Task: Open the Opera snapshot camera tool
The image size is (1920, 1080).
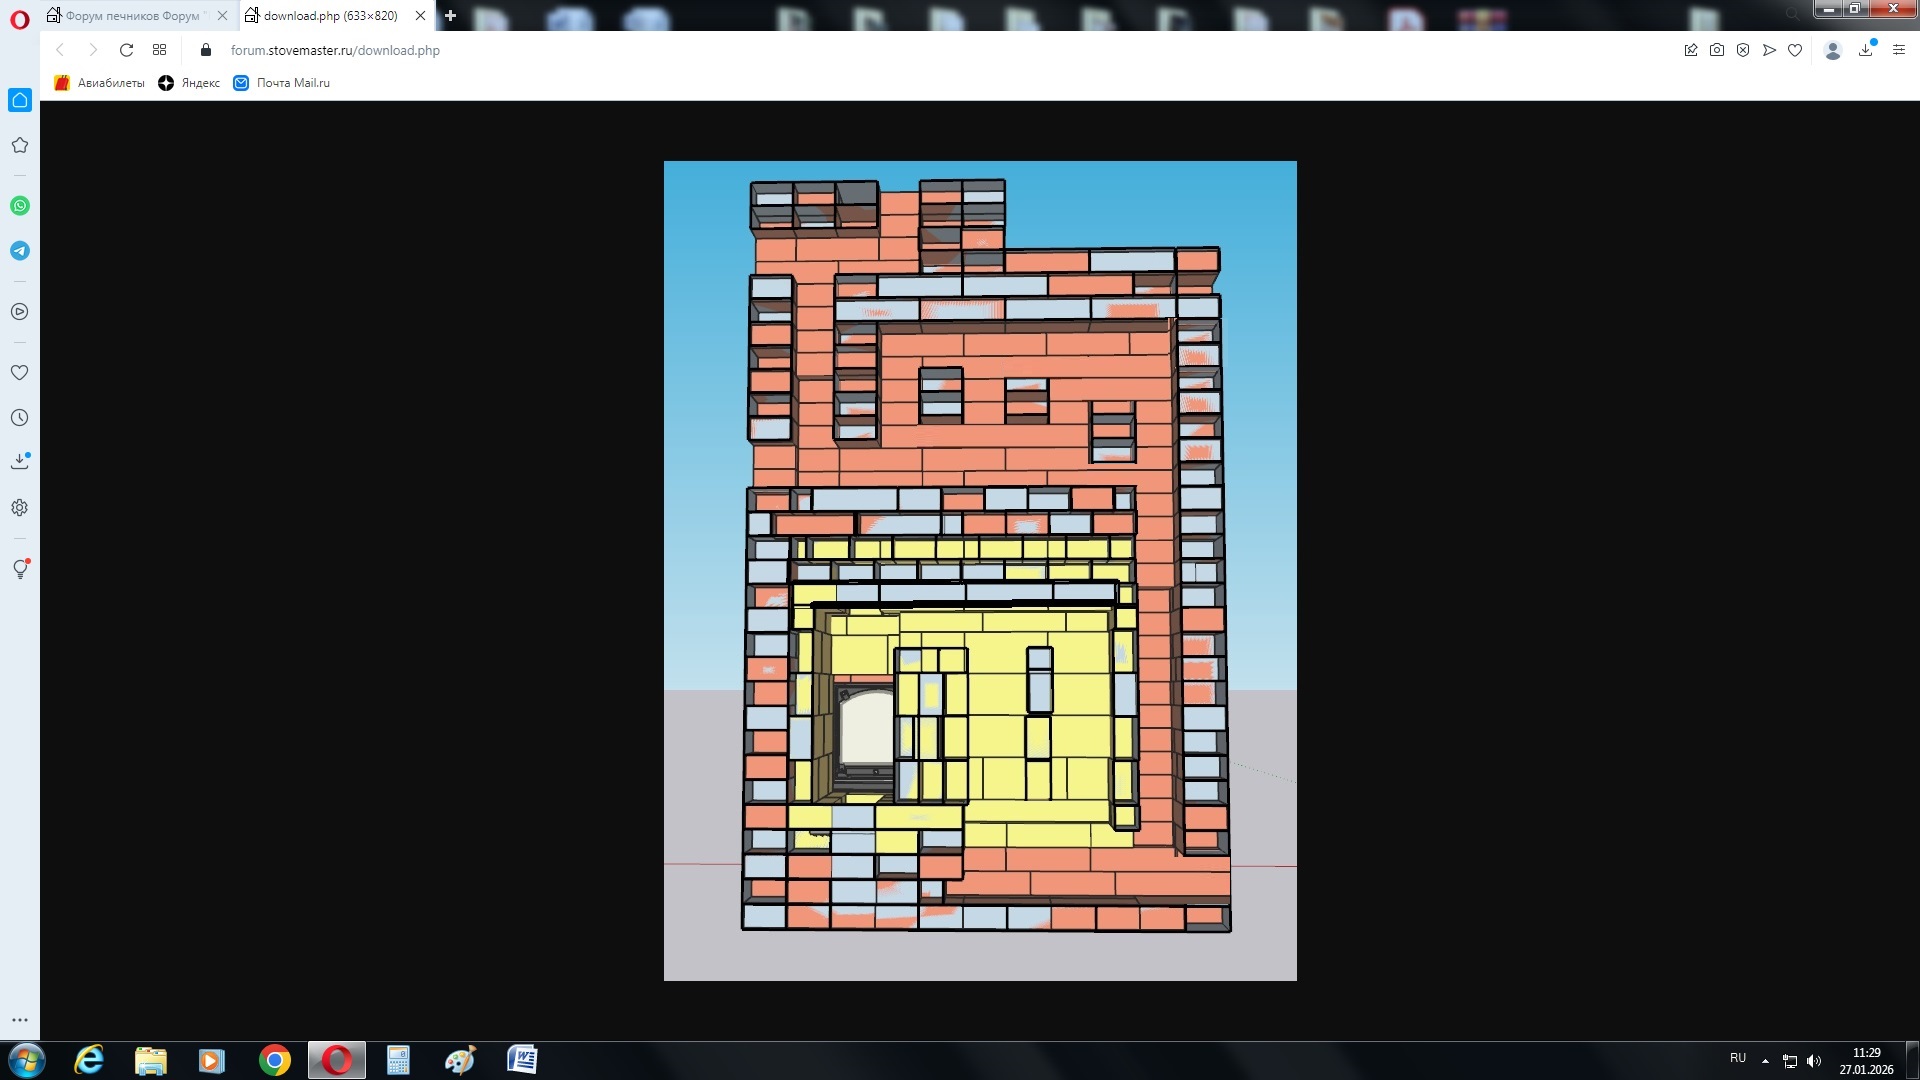Action: tap(1717, 50)
